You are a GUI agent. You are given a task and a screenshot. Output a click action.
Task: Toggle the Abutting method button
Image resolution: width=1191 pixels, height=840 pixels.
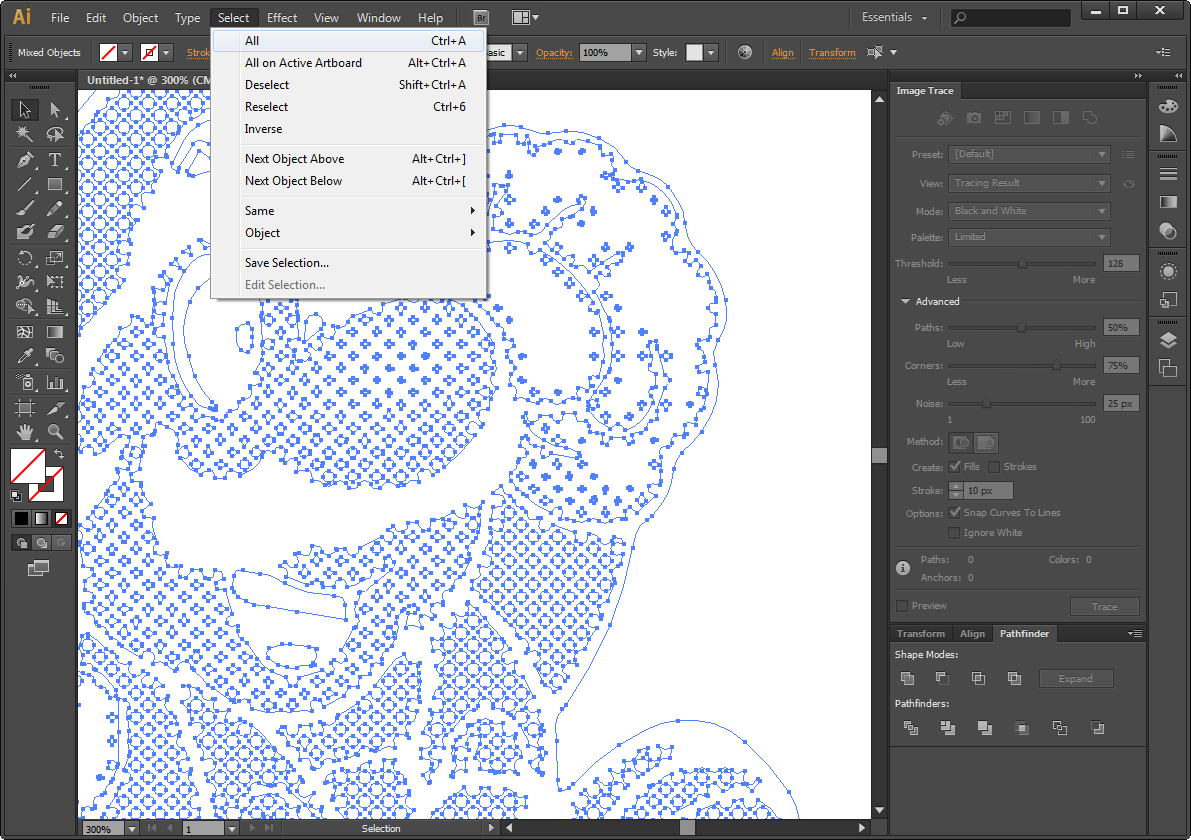point(961,442)
